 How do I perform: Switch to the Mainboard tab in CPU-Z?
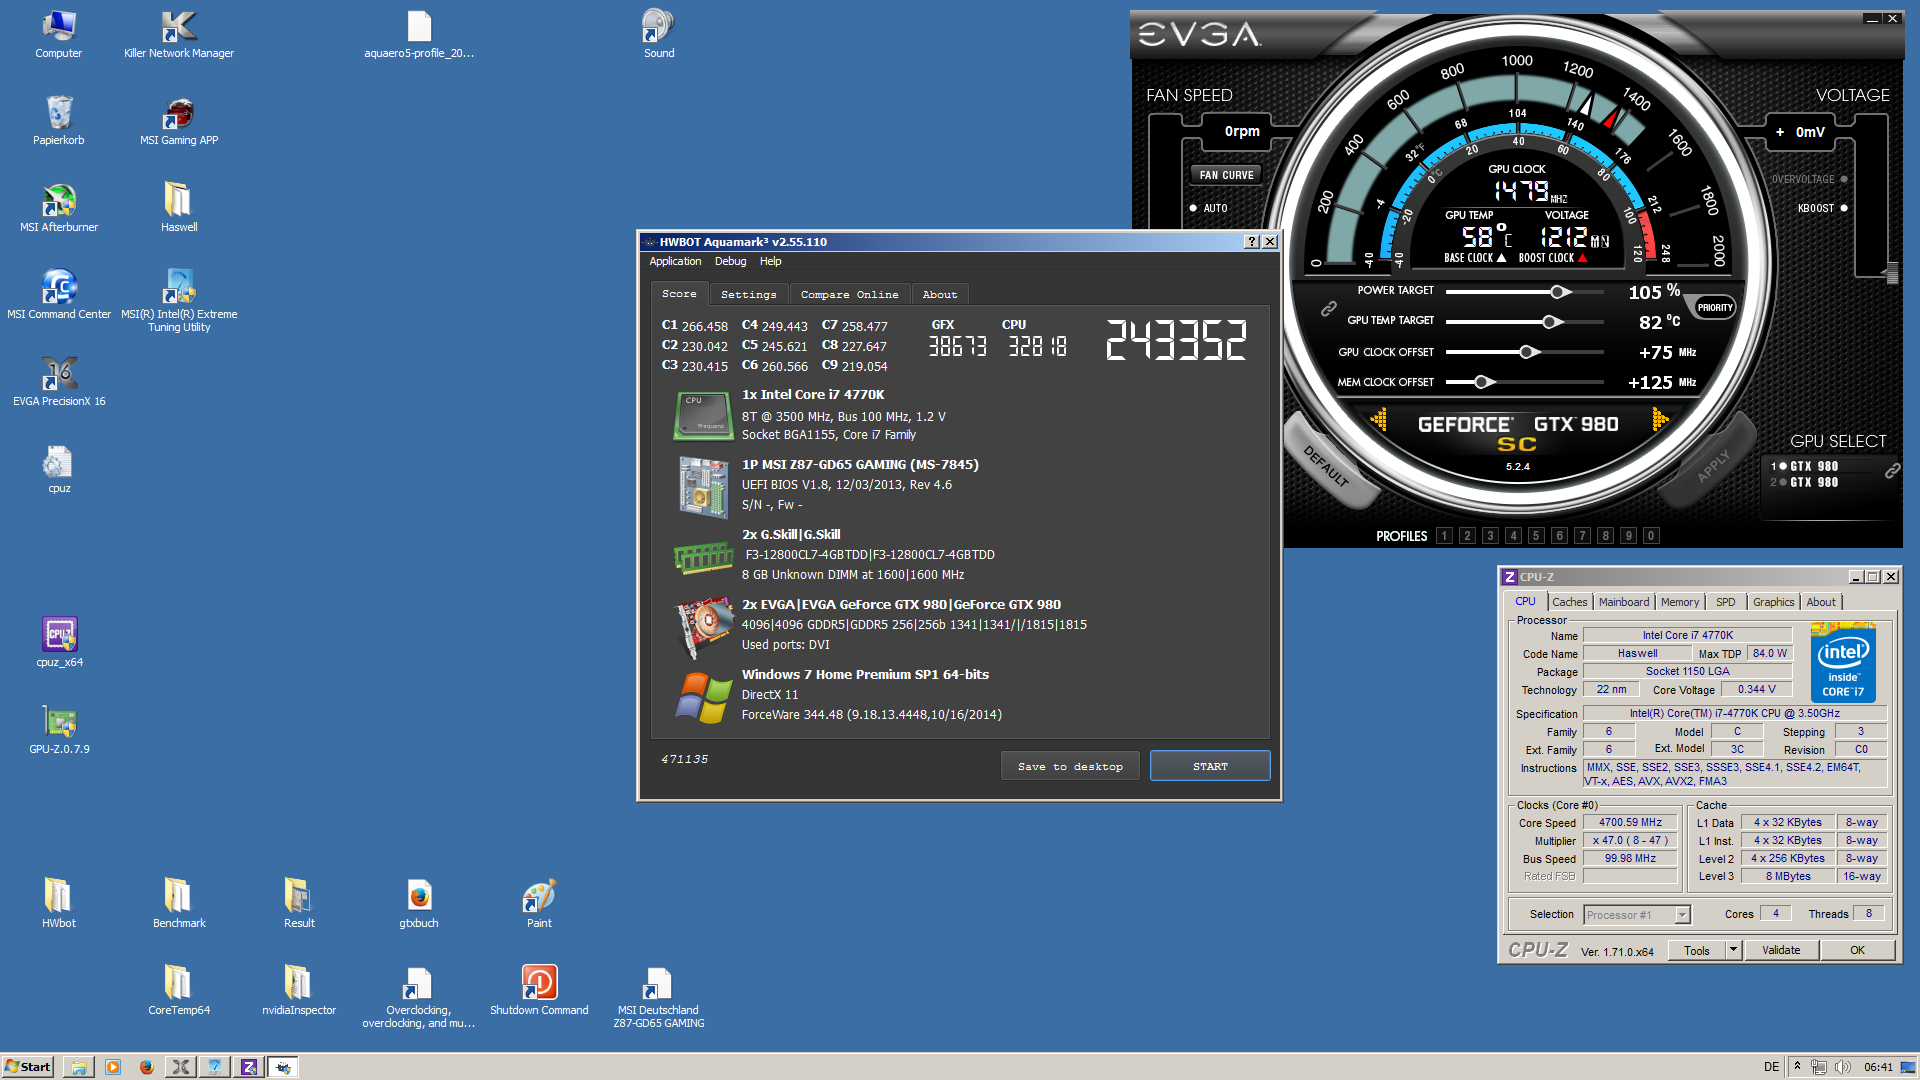[x=1623, y=602]
